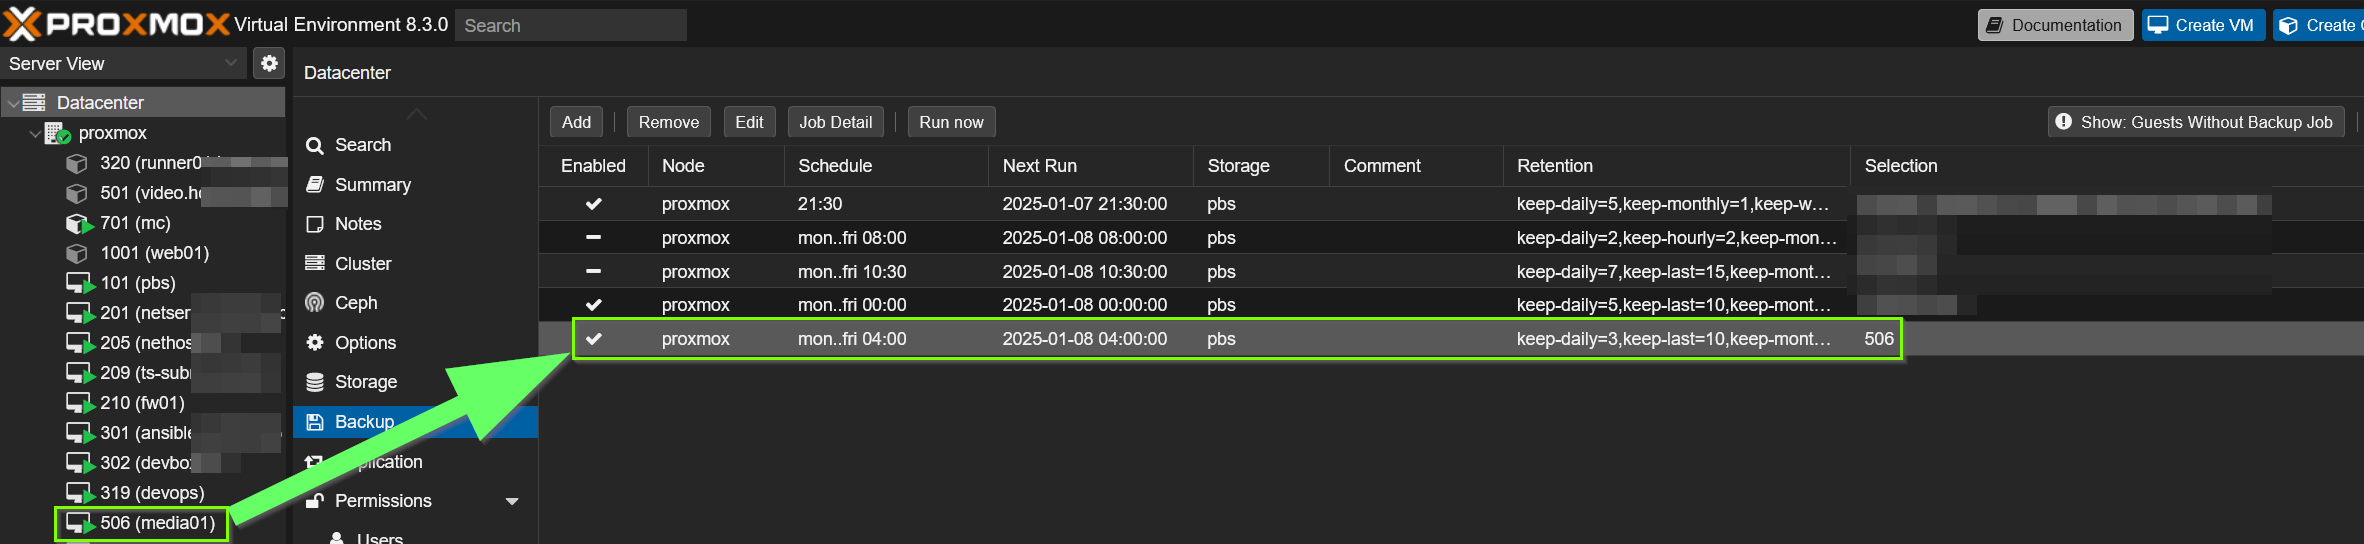Viewport: 2364px width, 544px height.
Task: Click retention cell keep-daily=2,keep-hourly=2
Action: (1676, 238)
